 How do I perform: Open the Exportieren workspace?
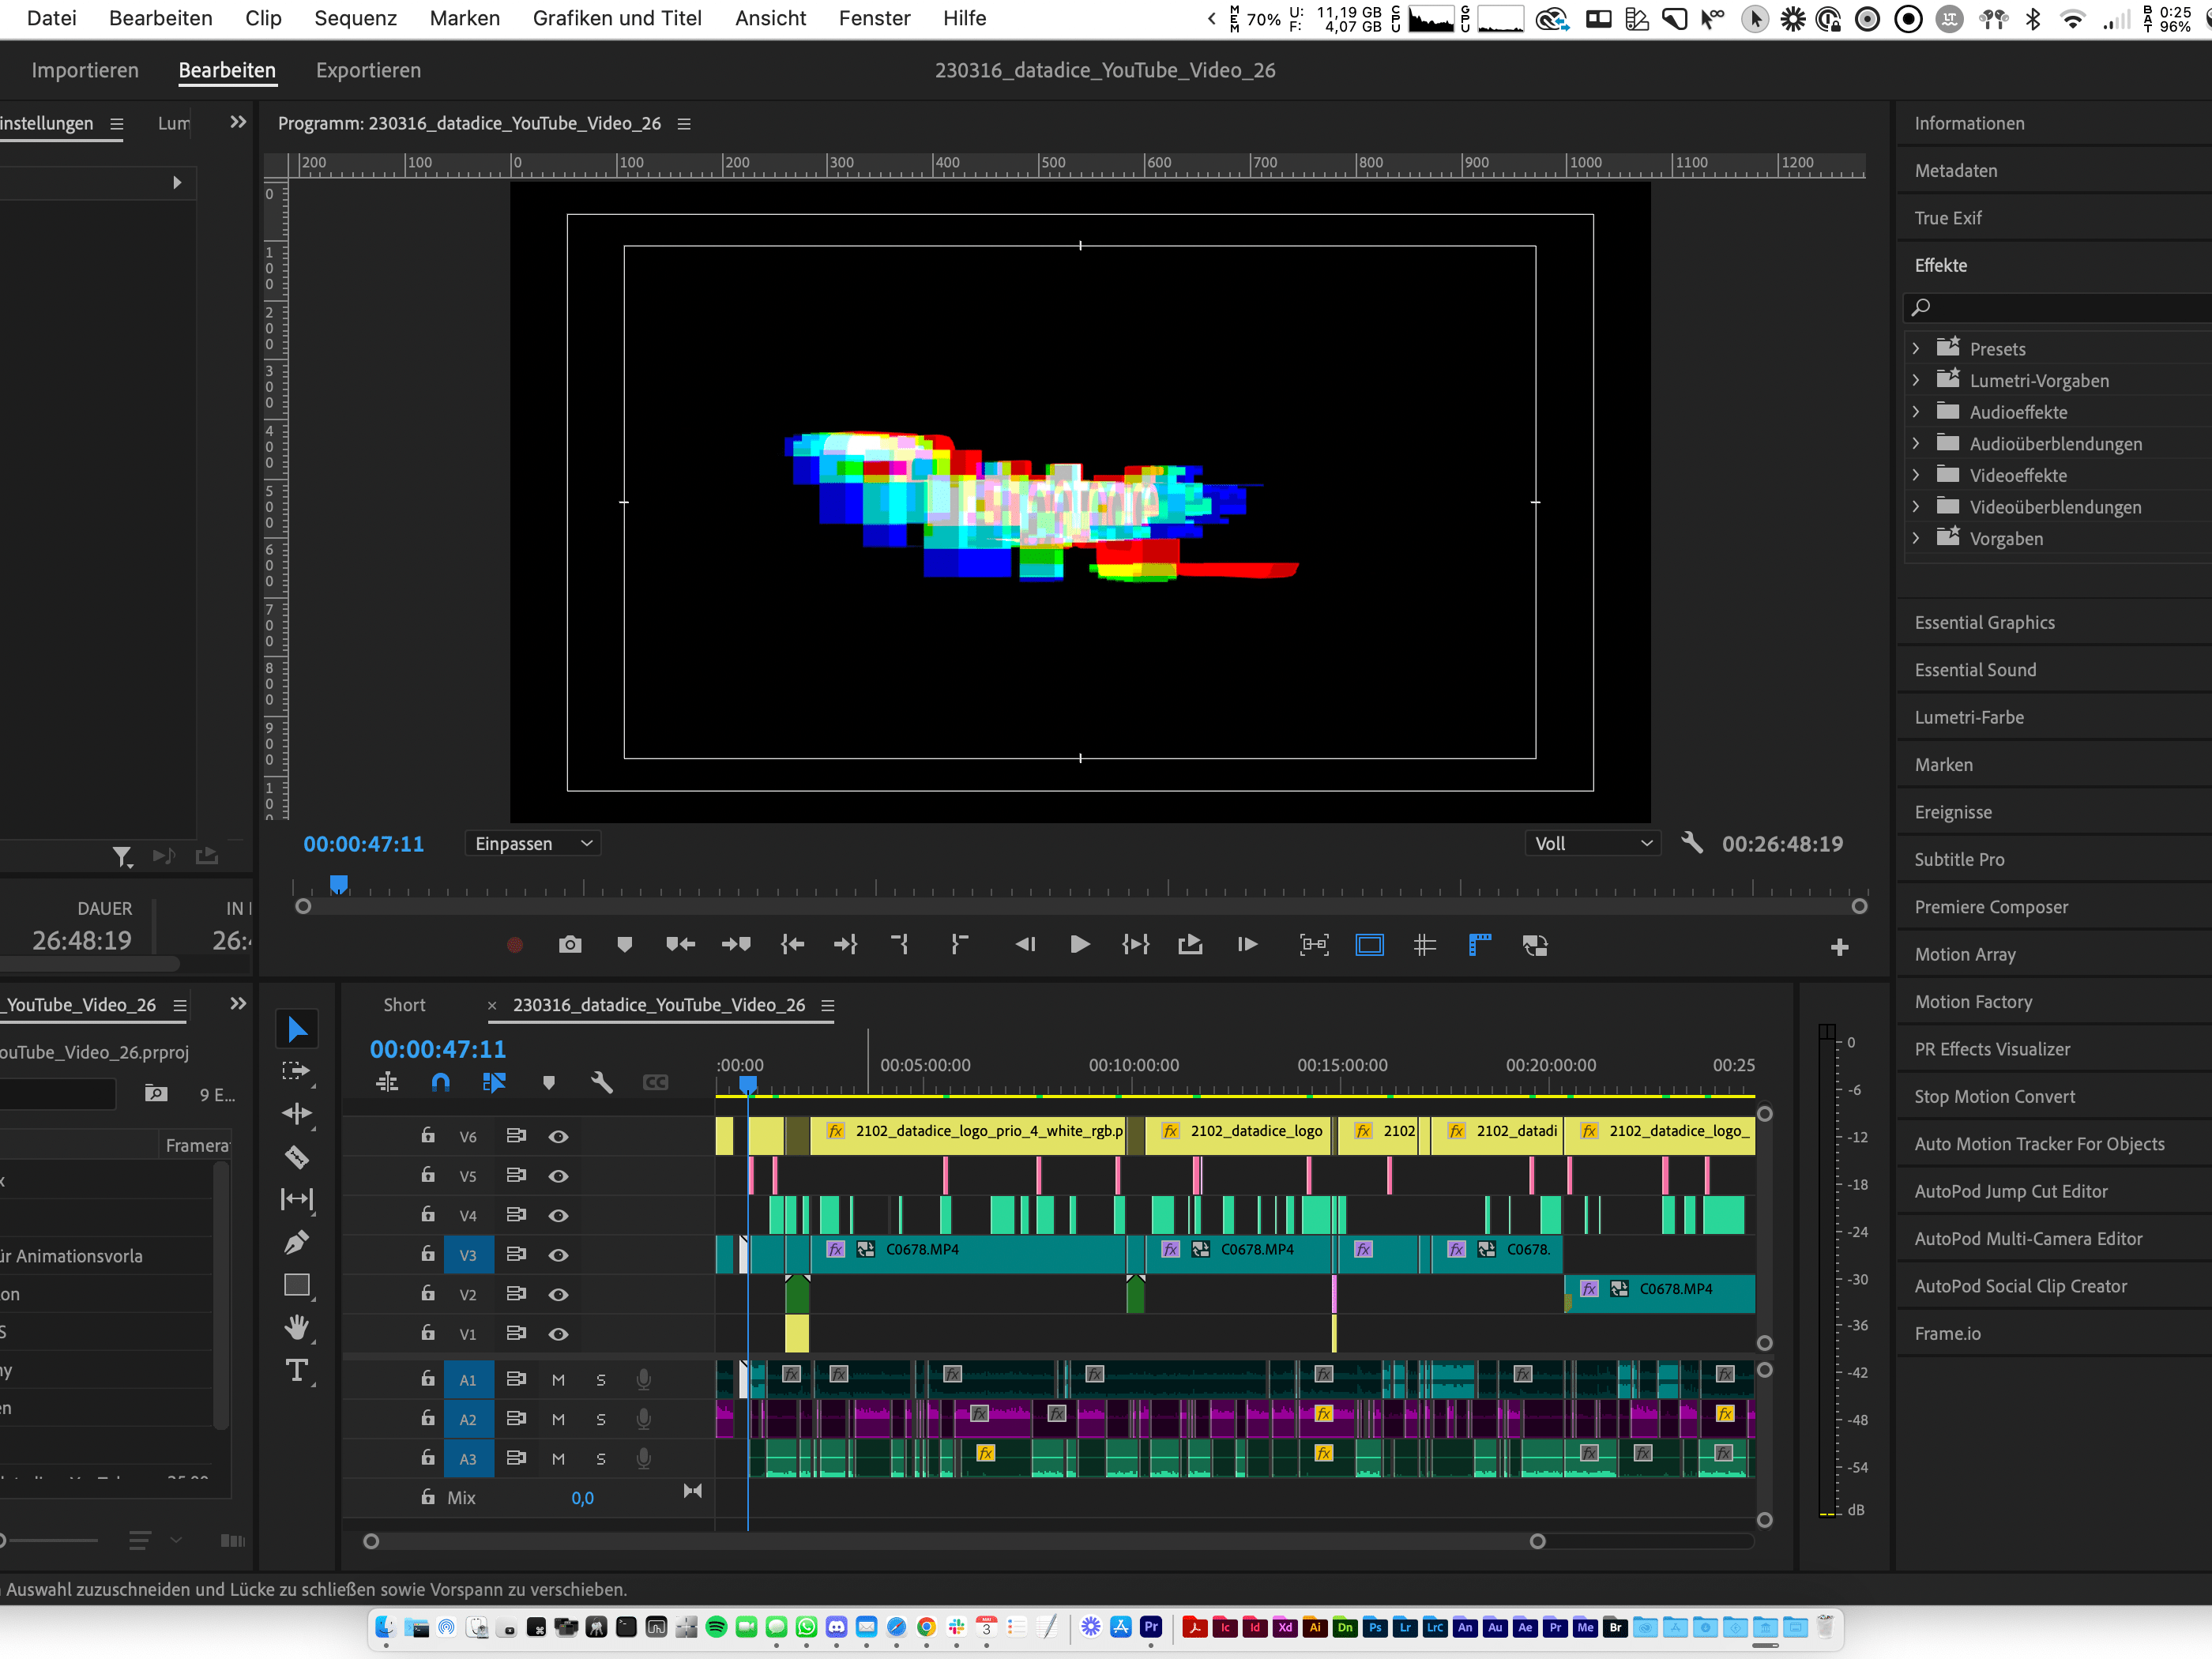pos(368,70)
